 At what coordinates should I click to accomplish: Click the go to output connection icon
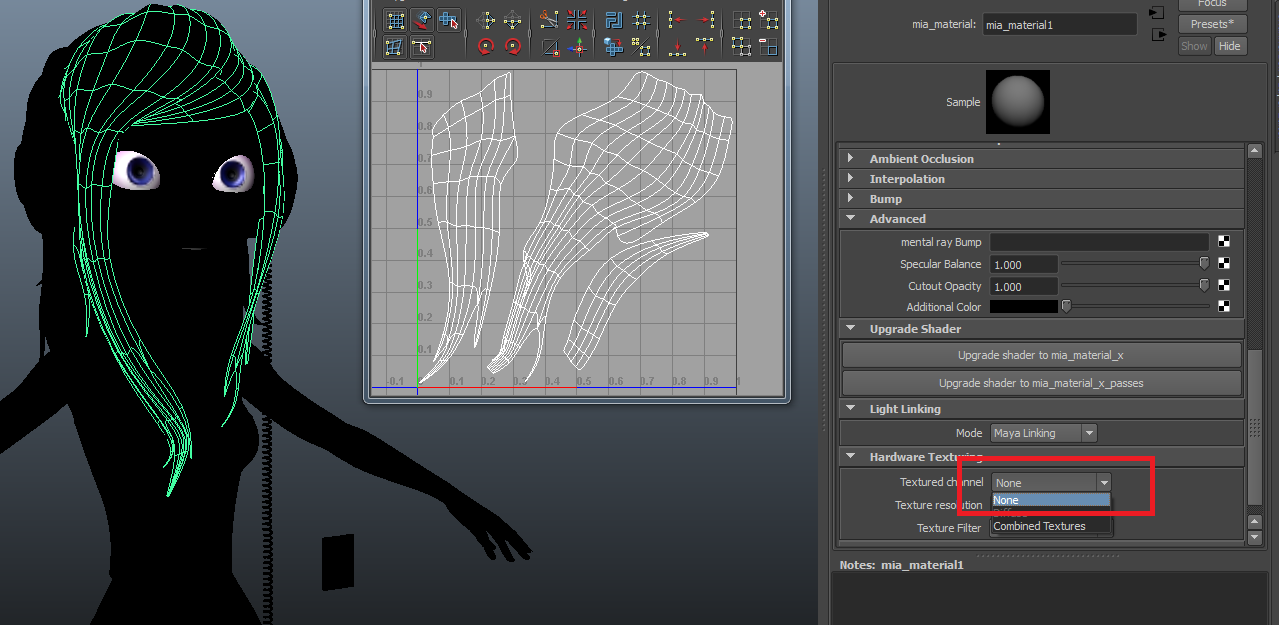click(1159, 35)
